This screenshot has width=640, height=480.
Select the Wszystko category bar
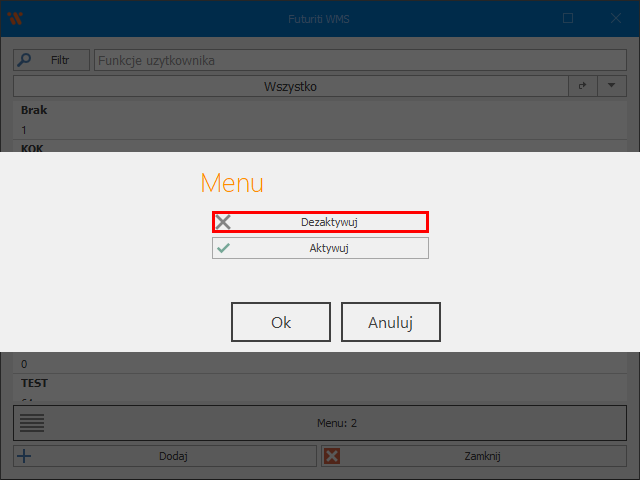tap(290, 87)
